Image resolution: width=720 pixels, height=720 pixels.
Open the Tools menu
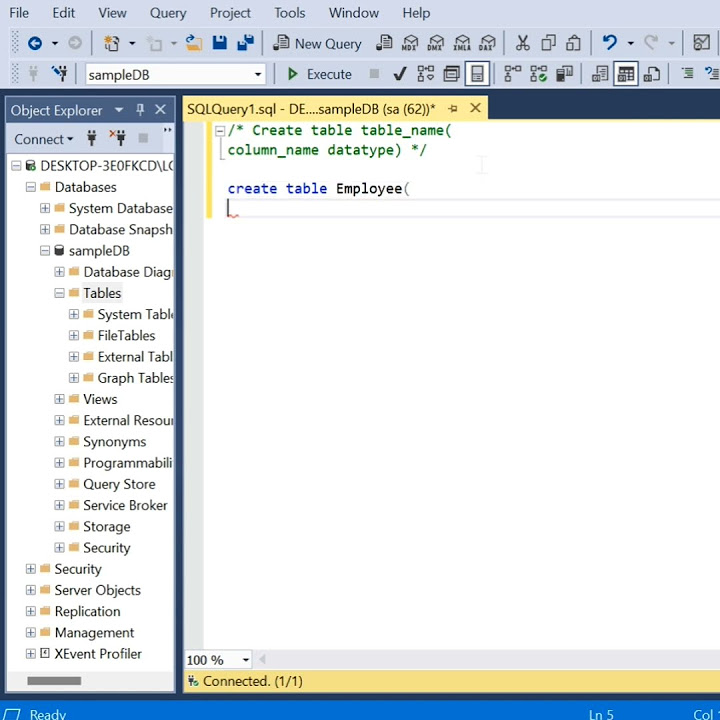click(x=289, y=13)
